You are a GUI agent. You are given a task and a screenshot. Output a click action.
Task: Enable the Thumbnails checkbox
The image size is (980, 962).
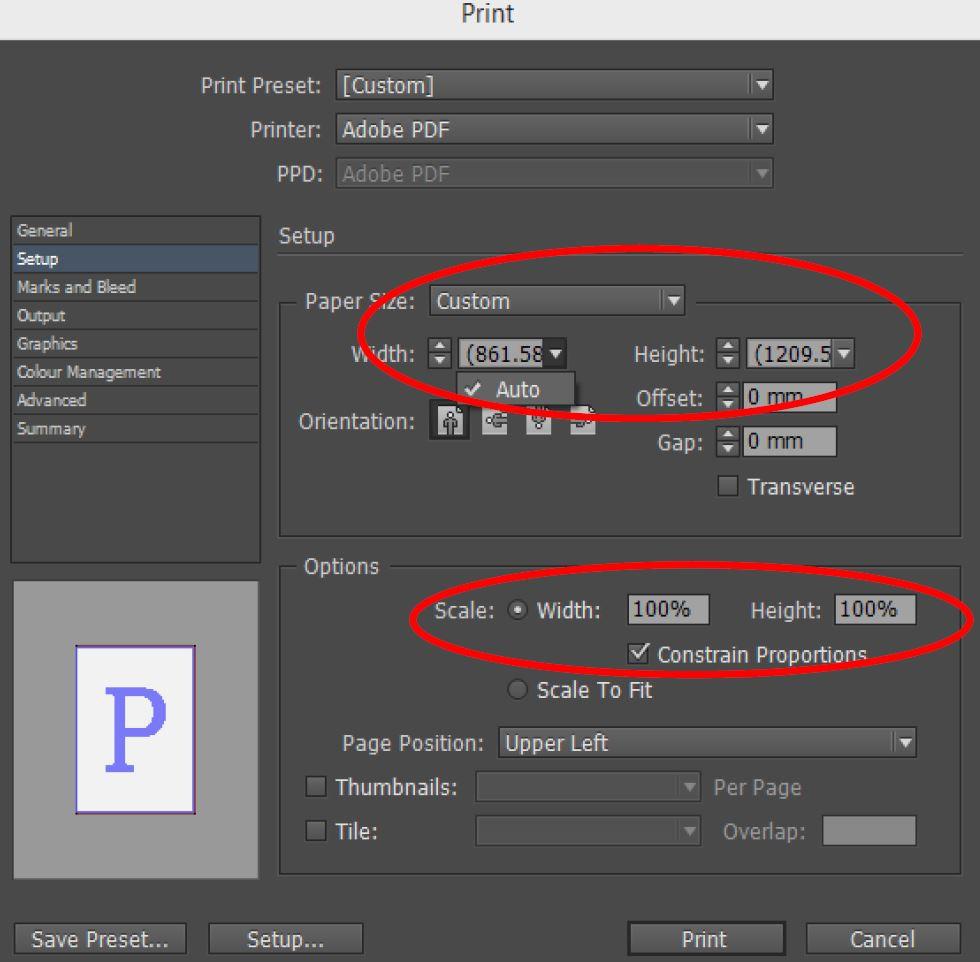pos(316,786)
